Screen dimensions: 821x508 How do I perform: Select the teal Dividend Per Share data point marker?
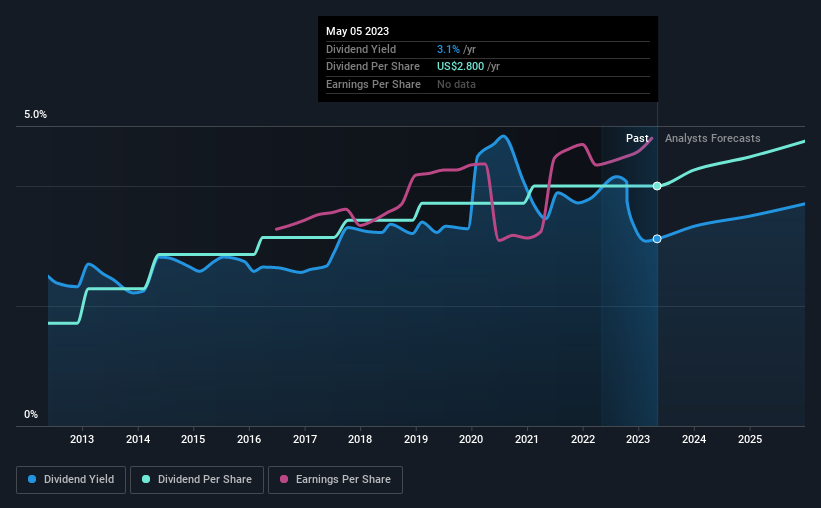click(657, 186)
